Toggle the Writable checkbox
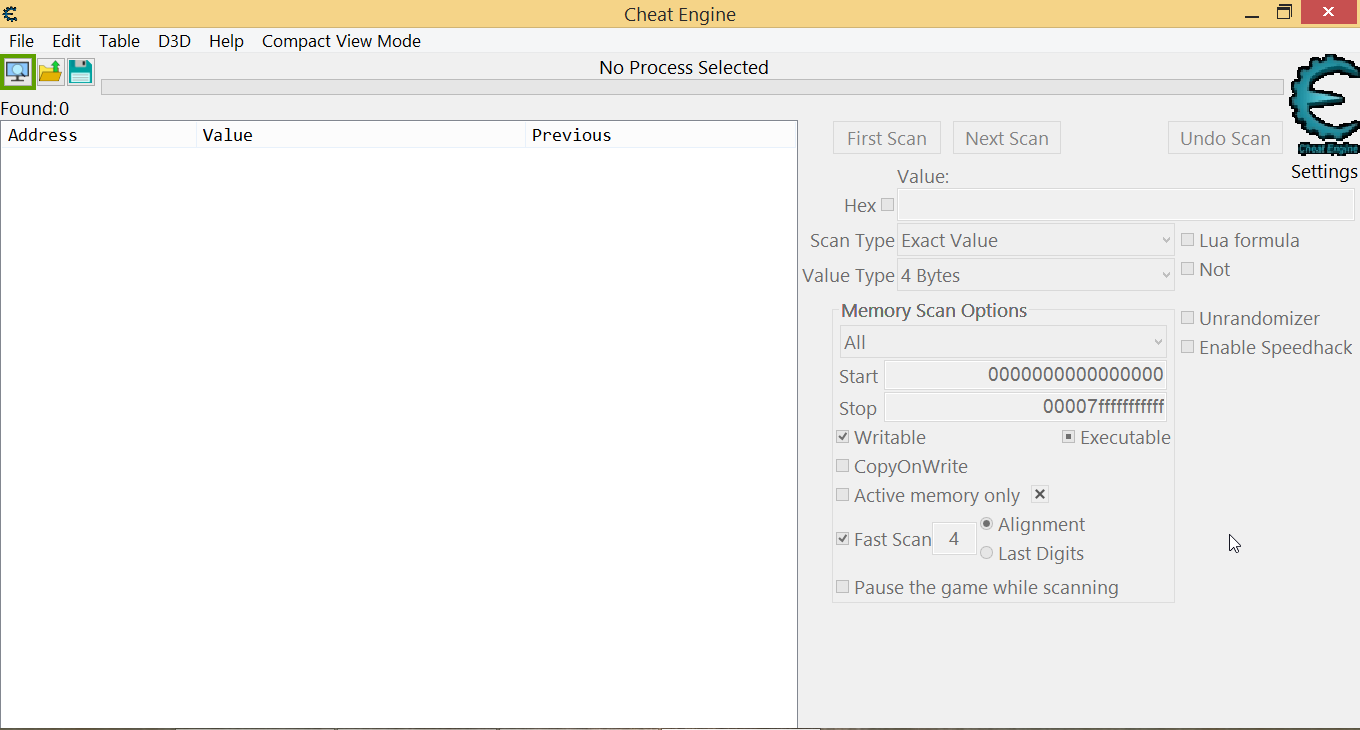1360x730 pixels. coord(843,437)
